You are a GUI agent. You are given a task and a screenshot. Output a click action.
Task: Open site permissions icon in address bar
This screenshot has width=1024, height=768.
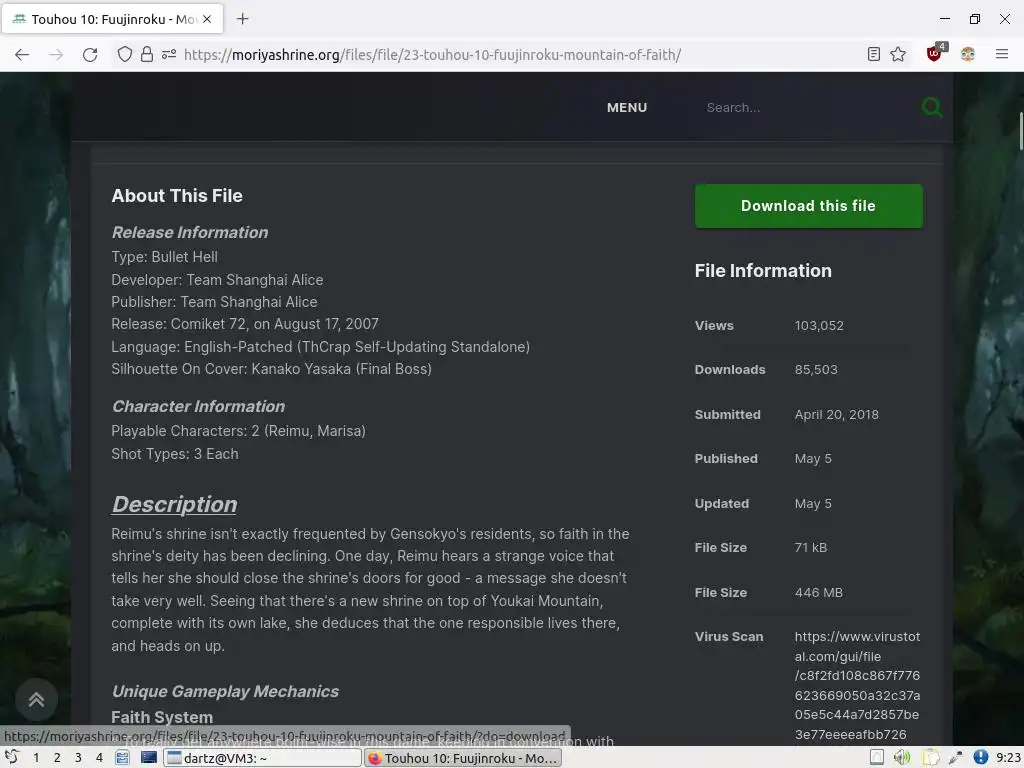coord(169,55)
